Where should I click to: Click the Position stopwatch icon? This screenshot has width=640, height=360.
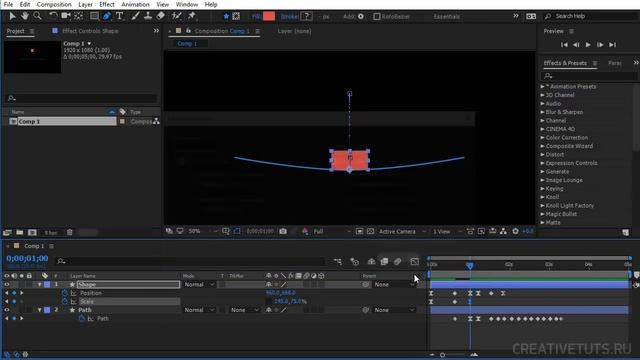point(64,293)
